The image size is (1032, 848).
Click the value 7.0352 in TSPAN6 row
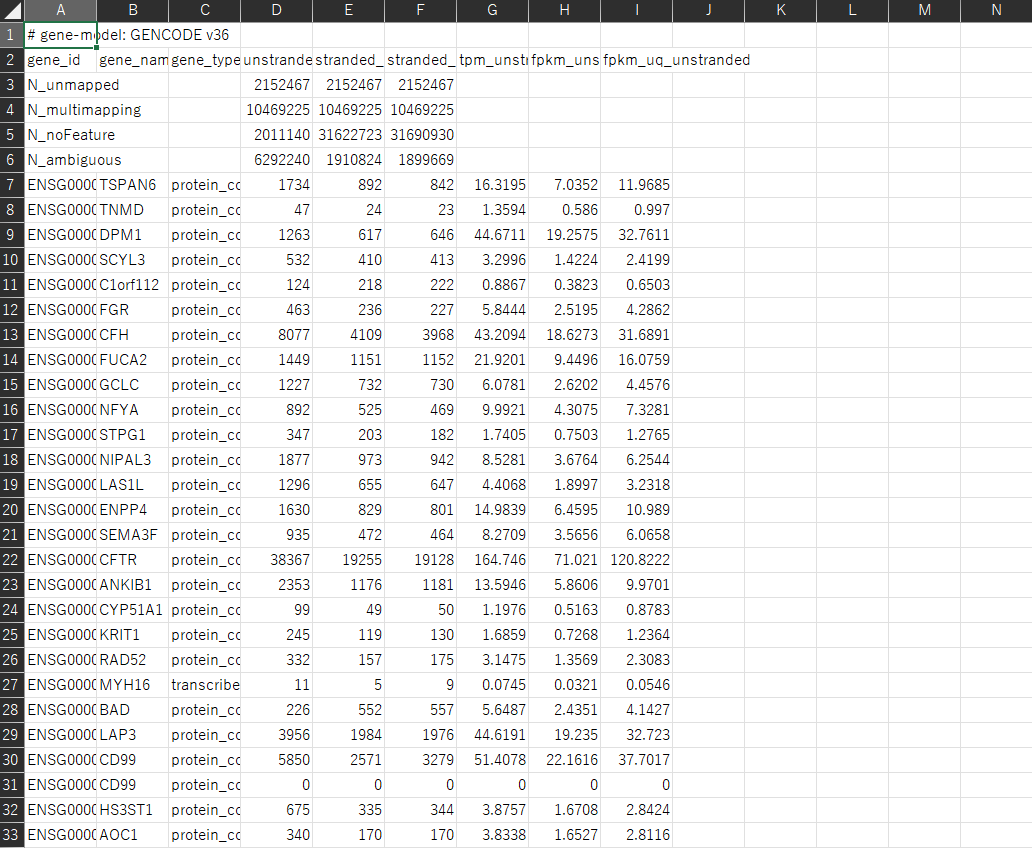click(564, 185)
